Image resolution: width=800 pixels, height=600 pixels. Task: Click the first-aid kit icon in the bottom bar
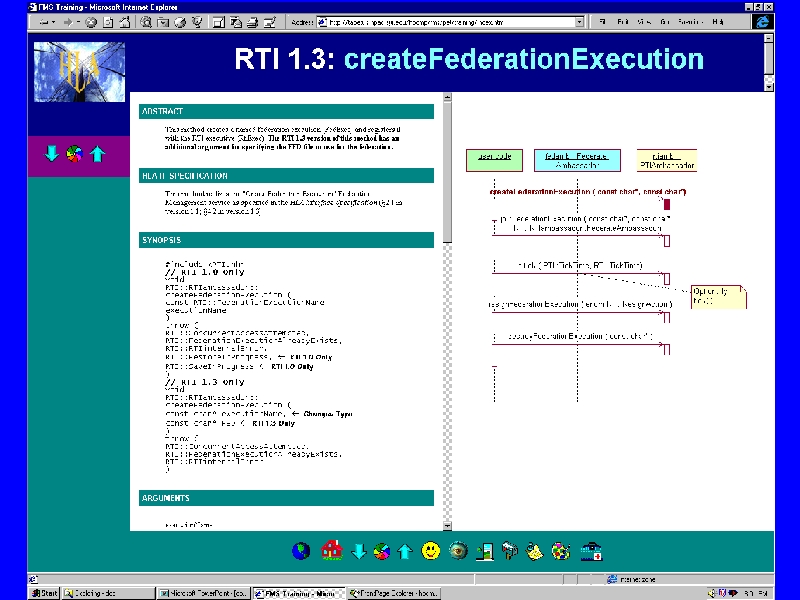pyautogui.click(x=591, y=552)
